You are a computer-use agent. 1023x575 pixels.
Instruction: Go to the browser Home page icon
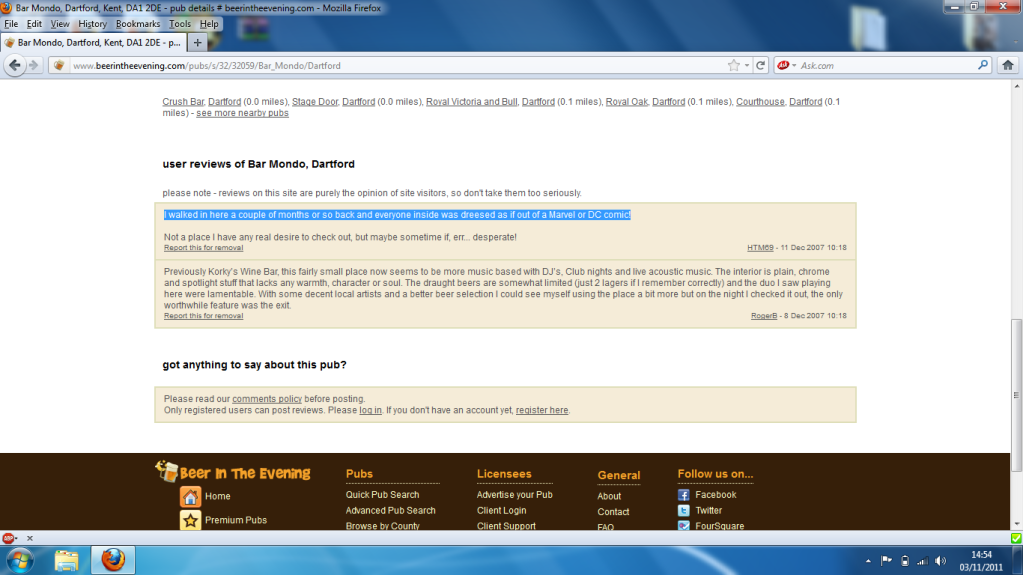coord(1008,65)
